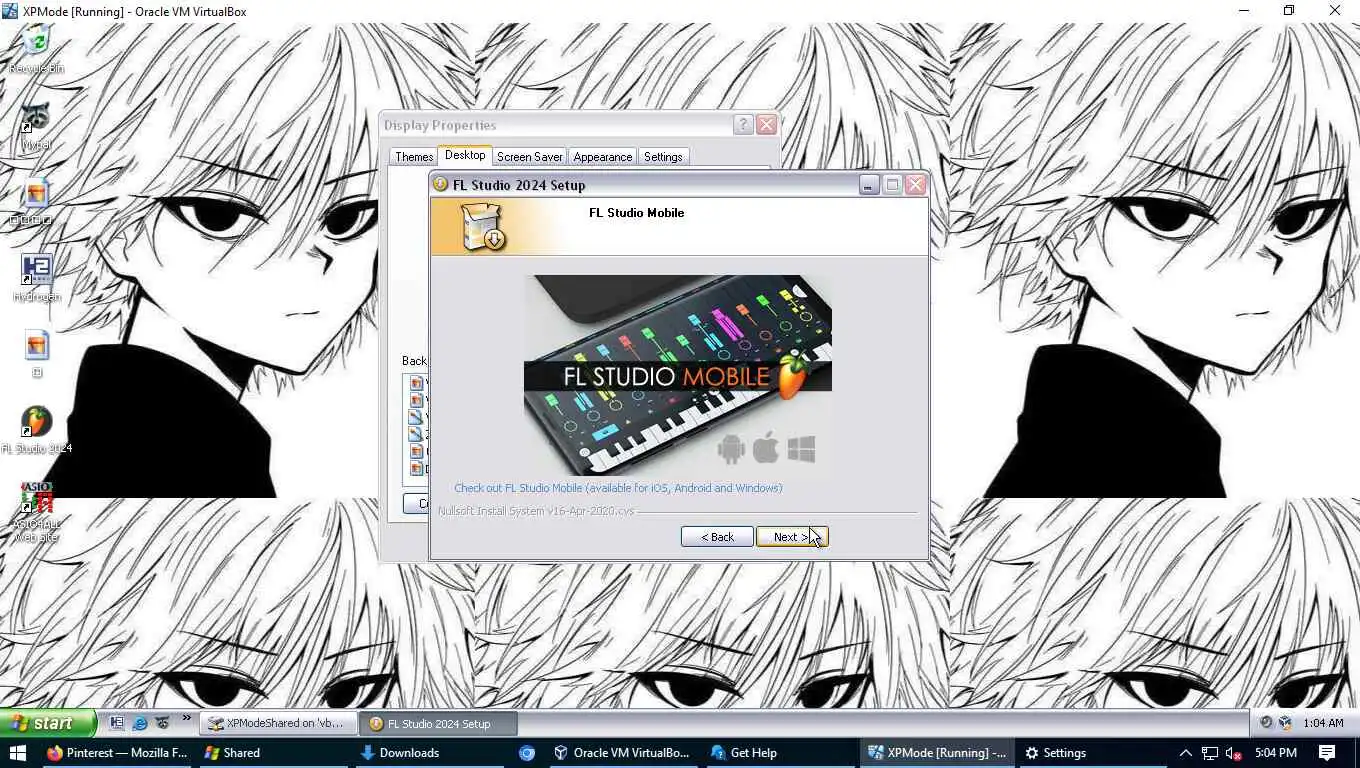Screen dimensions: 1360x768
Task: Click the Next button in FL Studio Setup
Action: click(792, 537)
